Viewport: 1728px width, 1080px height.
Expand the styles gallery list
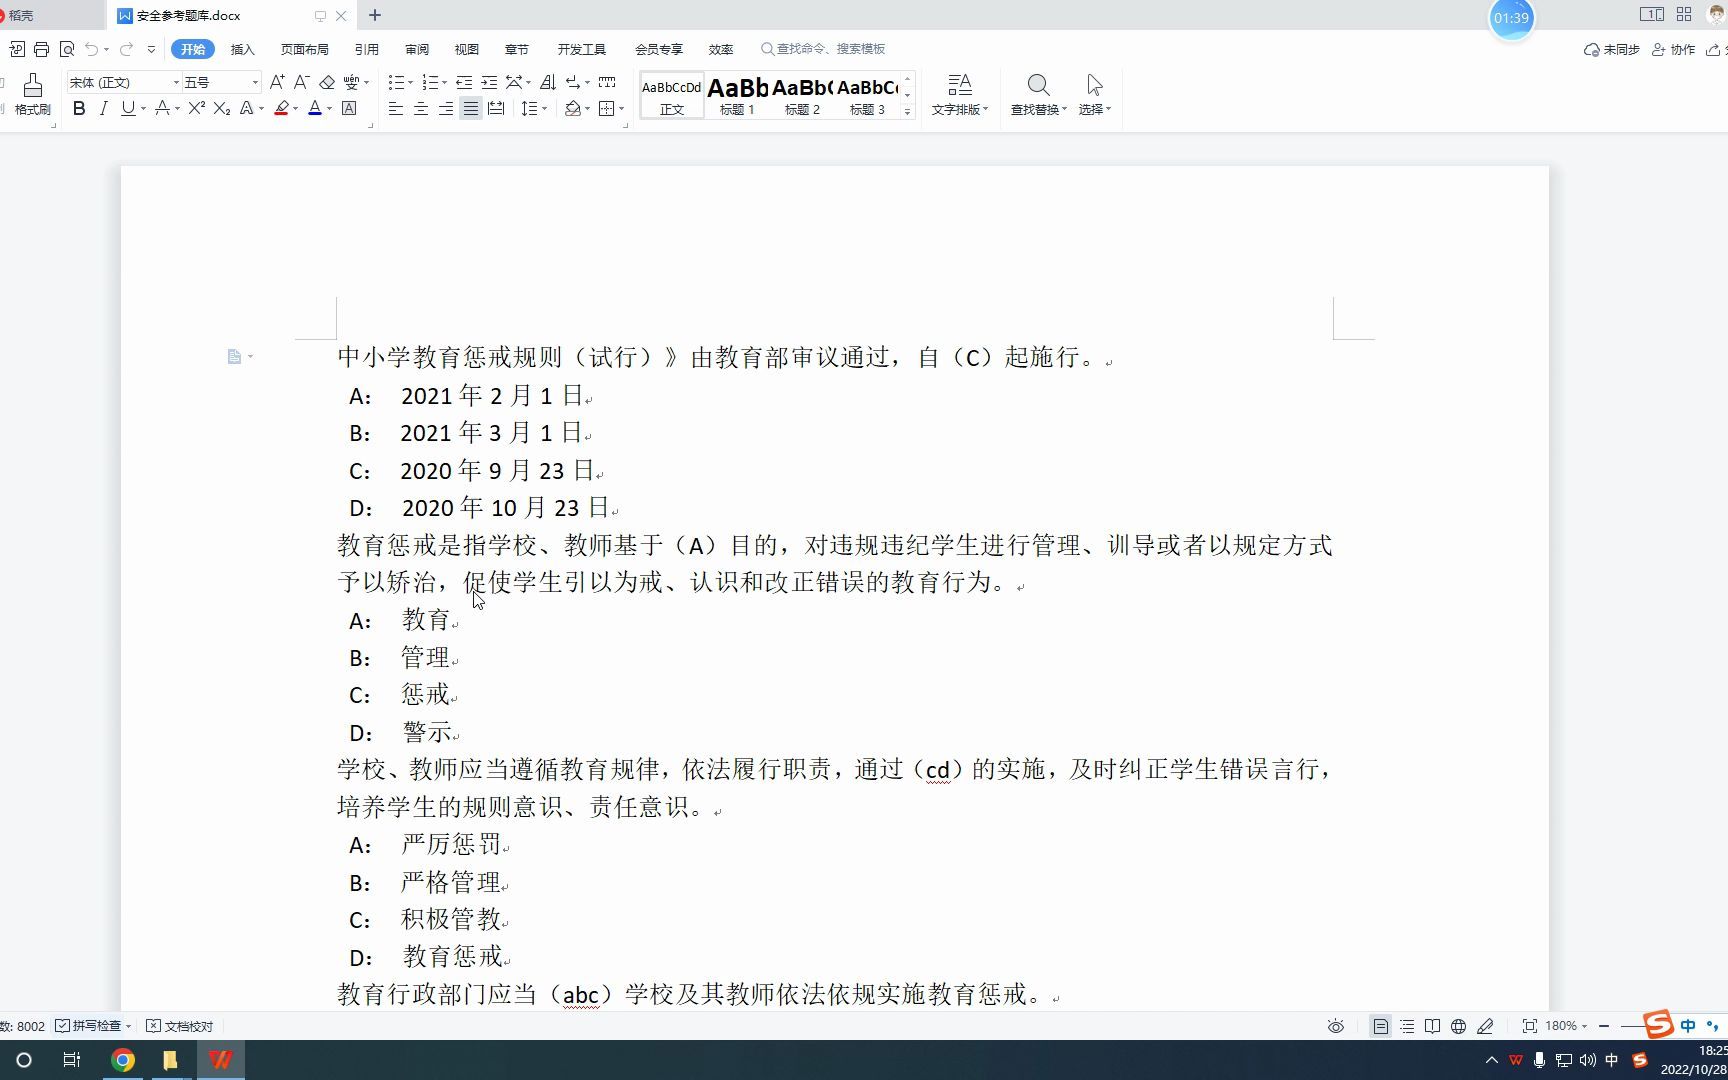tap(907, 111)
